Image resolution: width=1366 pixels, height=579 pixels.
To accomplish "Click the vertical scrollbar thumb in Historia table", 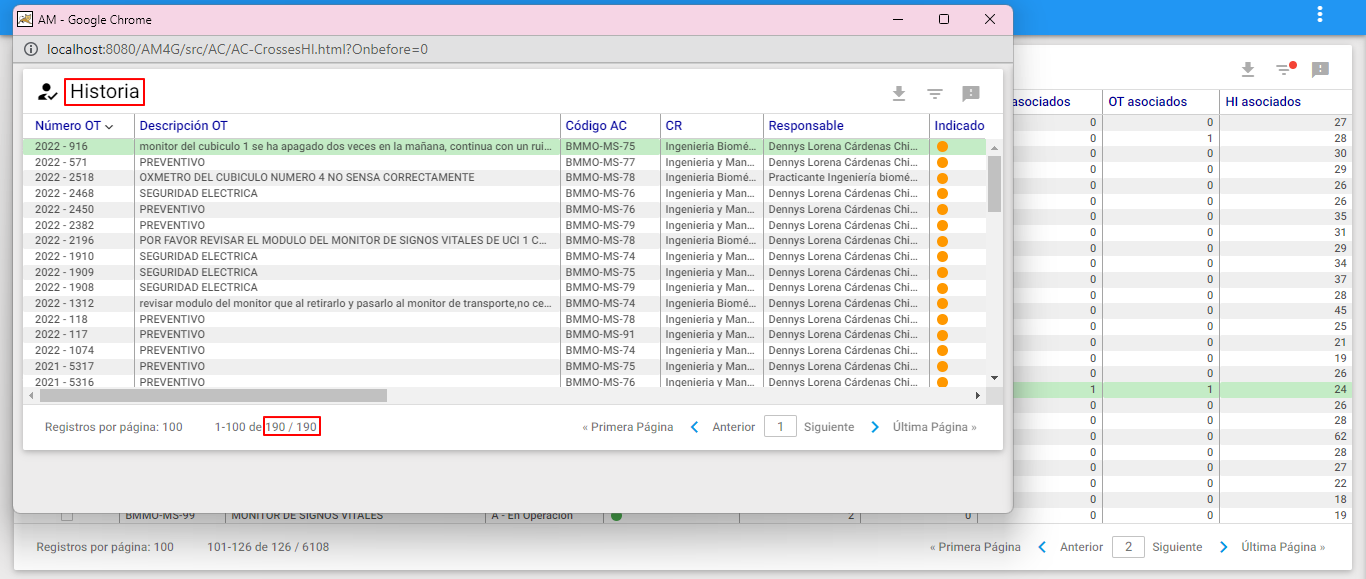I will [x=994, y=183].
